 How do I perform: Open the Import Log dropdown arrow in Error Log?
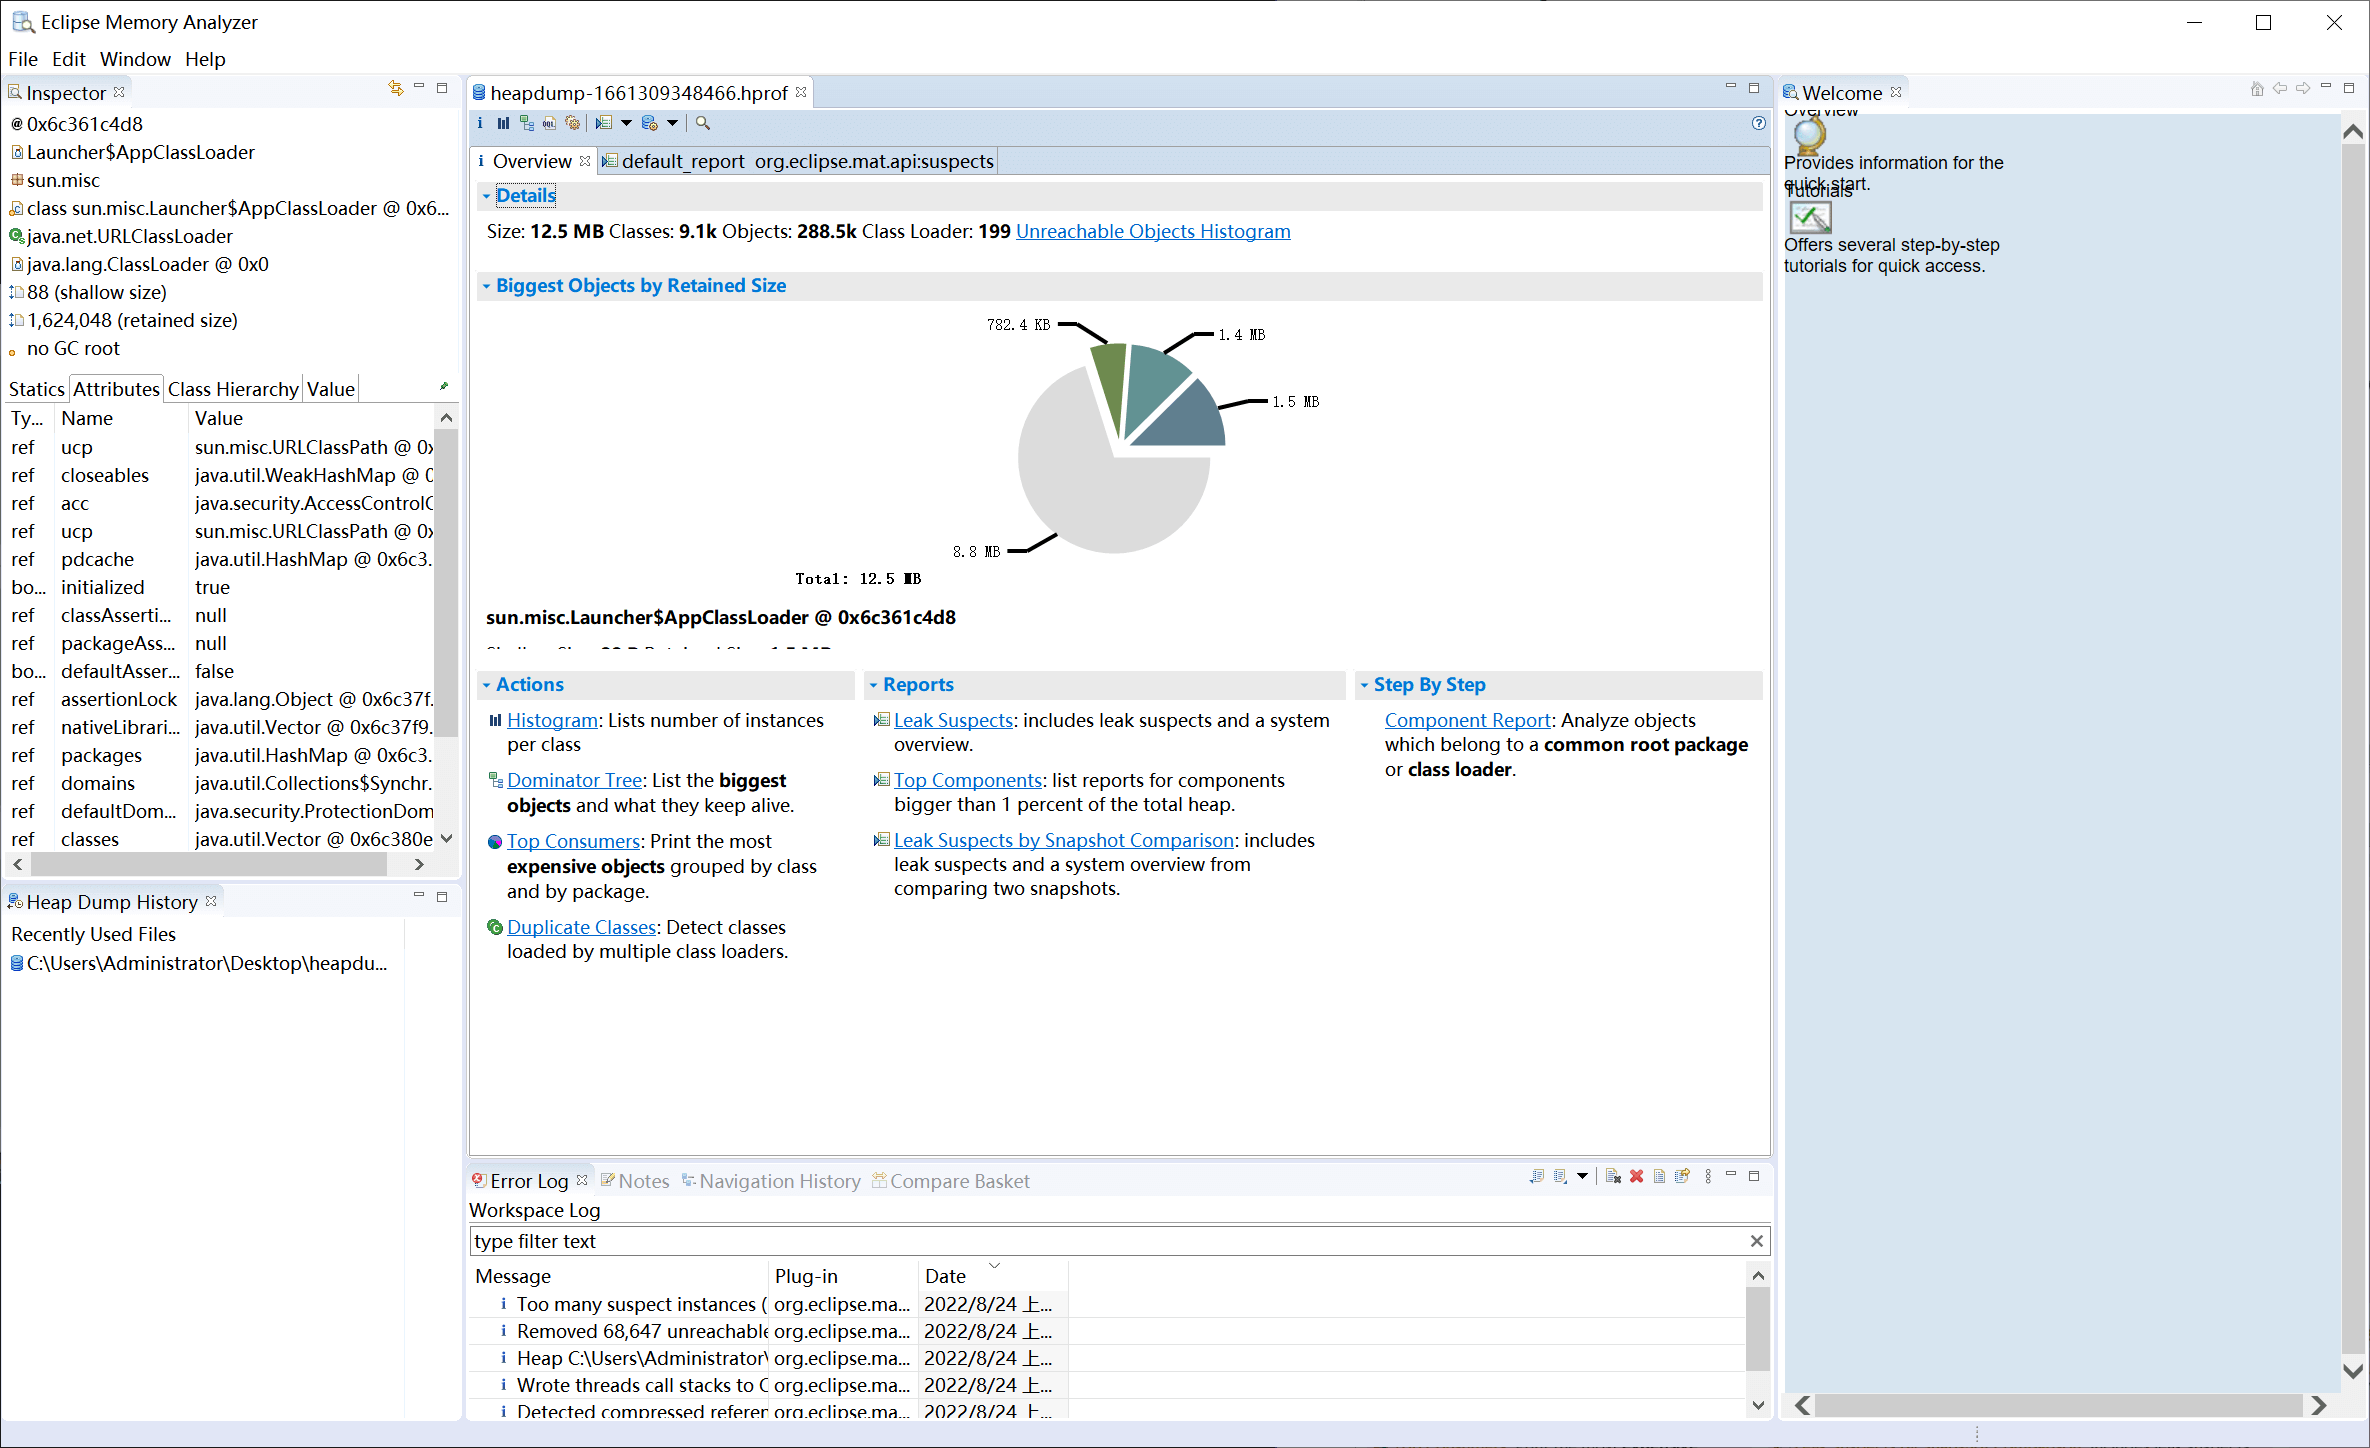pos(1582,1176)
